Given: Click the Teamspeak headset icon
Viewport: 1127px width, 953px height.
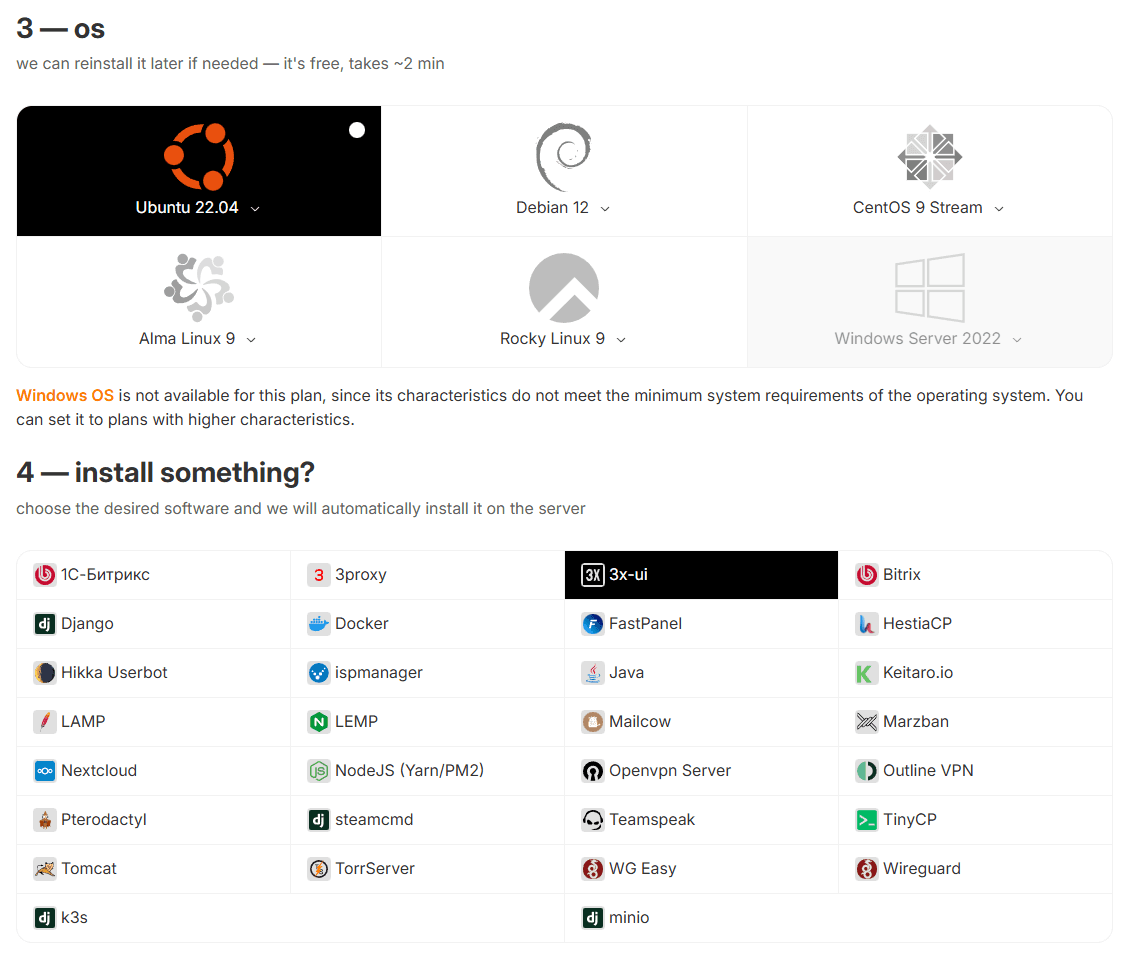Looking at the screenshot, I should click(592, 820).
